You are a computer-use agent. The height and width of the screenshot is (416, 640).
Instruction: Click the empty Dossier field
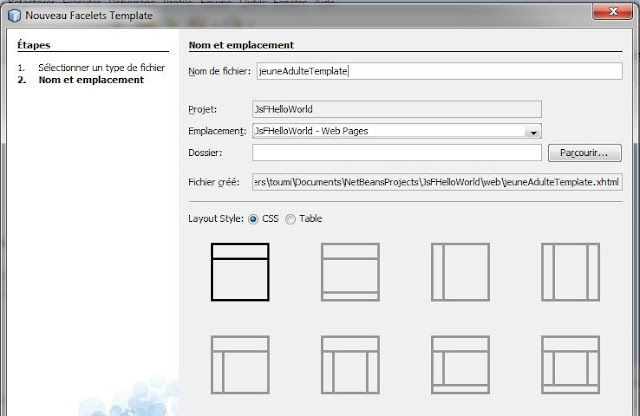(x=397, y=153)
